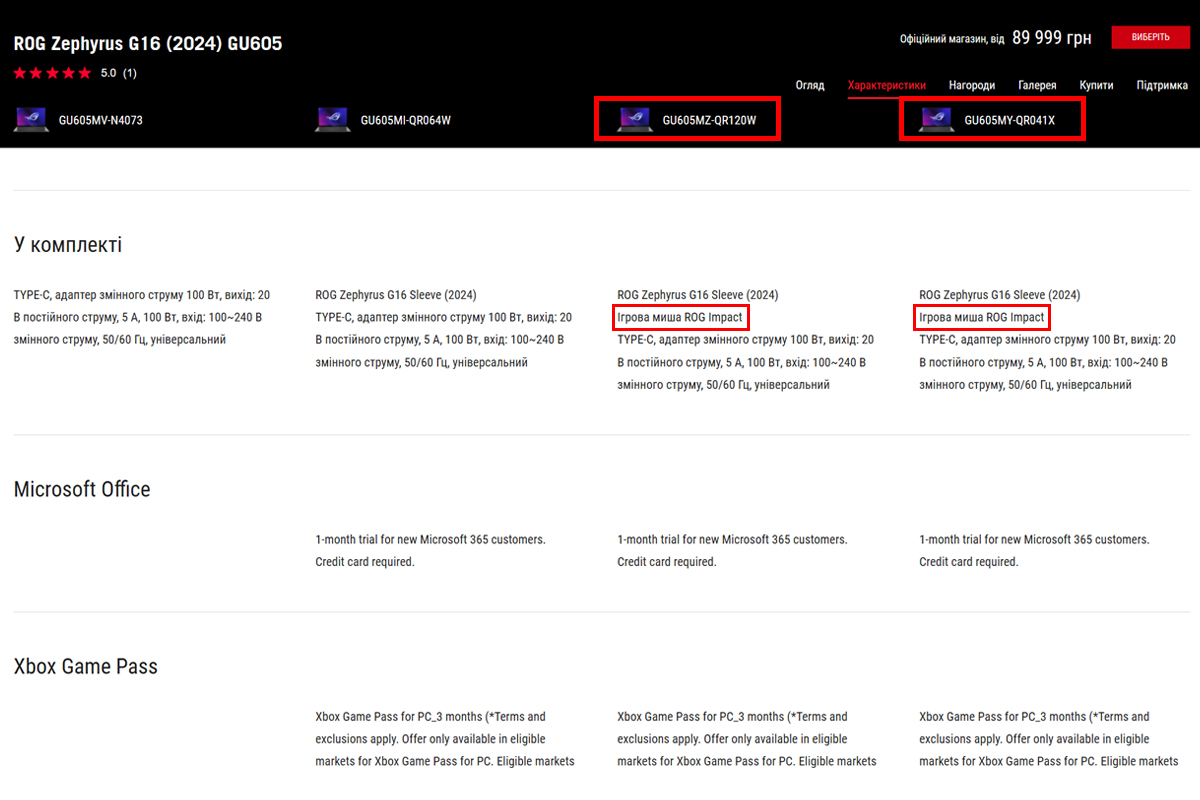
Task: Click the GU605MY-QR041X laptop thumbnail
Action: pos(936,120)
